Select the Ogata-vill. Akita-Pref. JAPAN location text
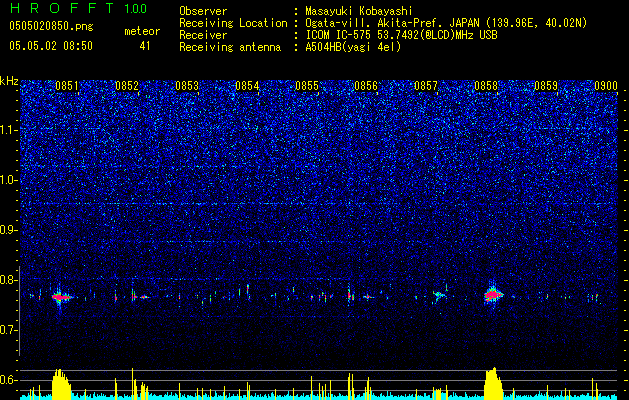This screenshot has height=400, width=629. click(x=446, y=23)
